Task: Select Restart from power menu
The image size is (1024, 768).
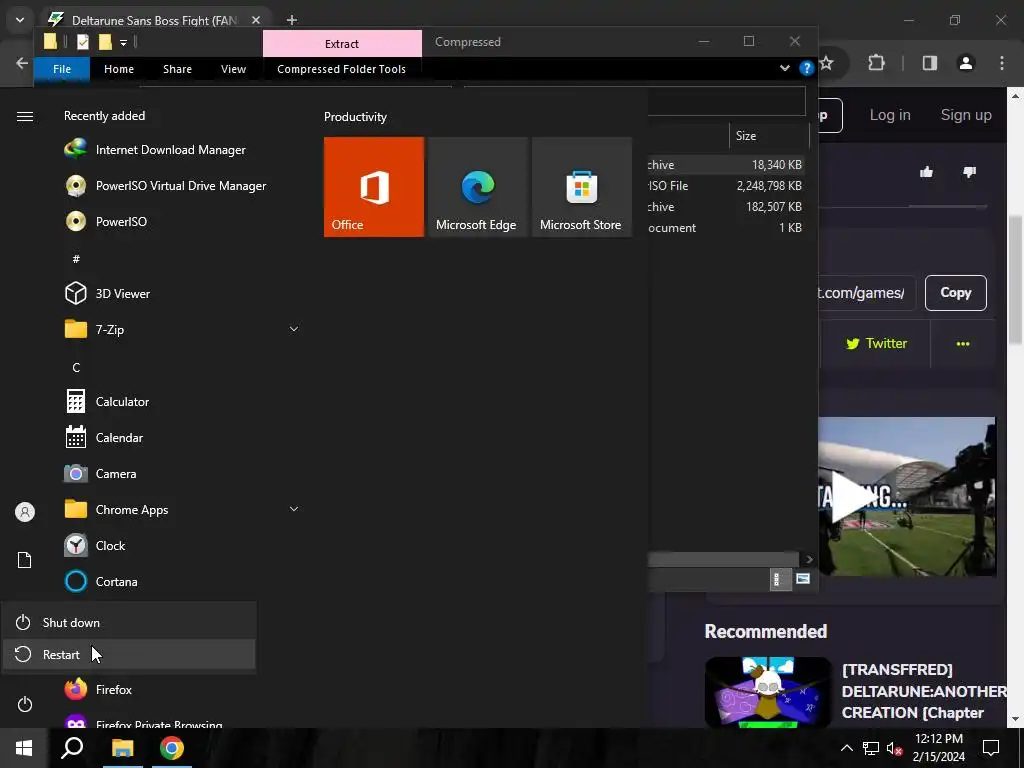Action: [129, 654]
